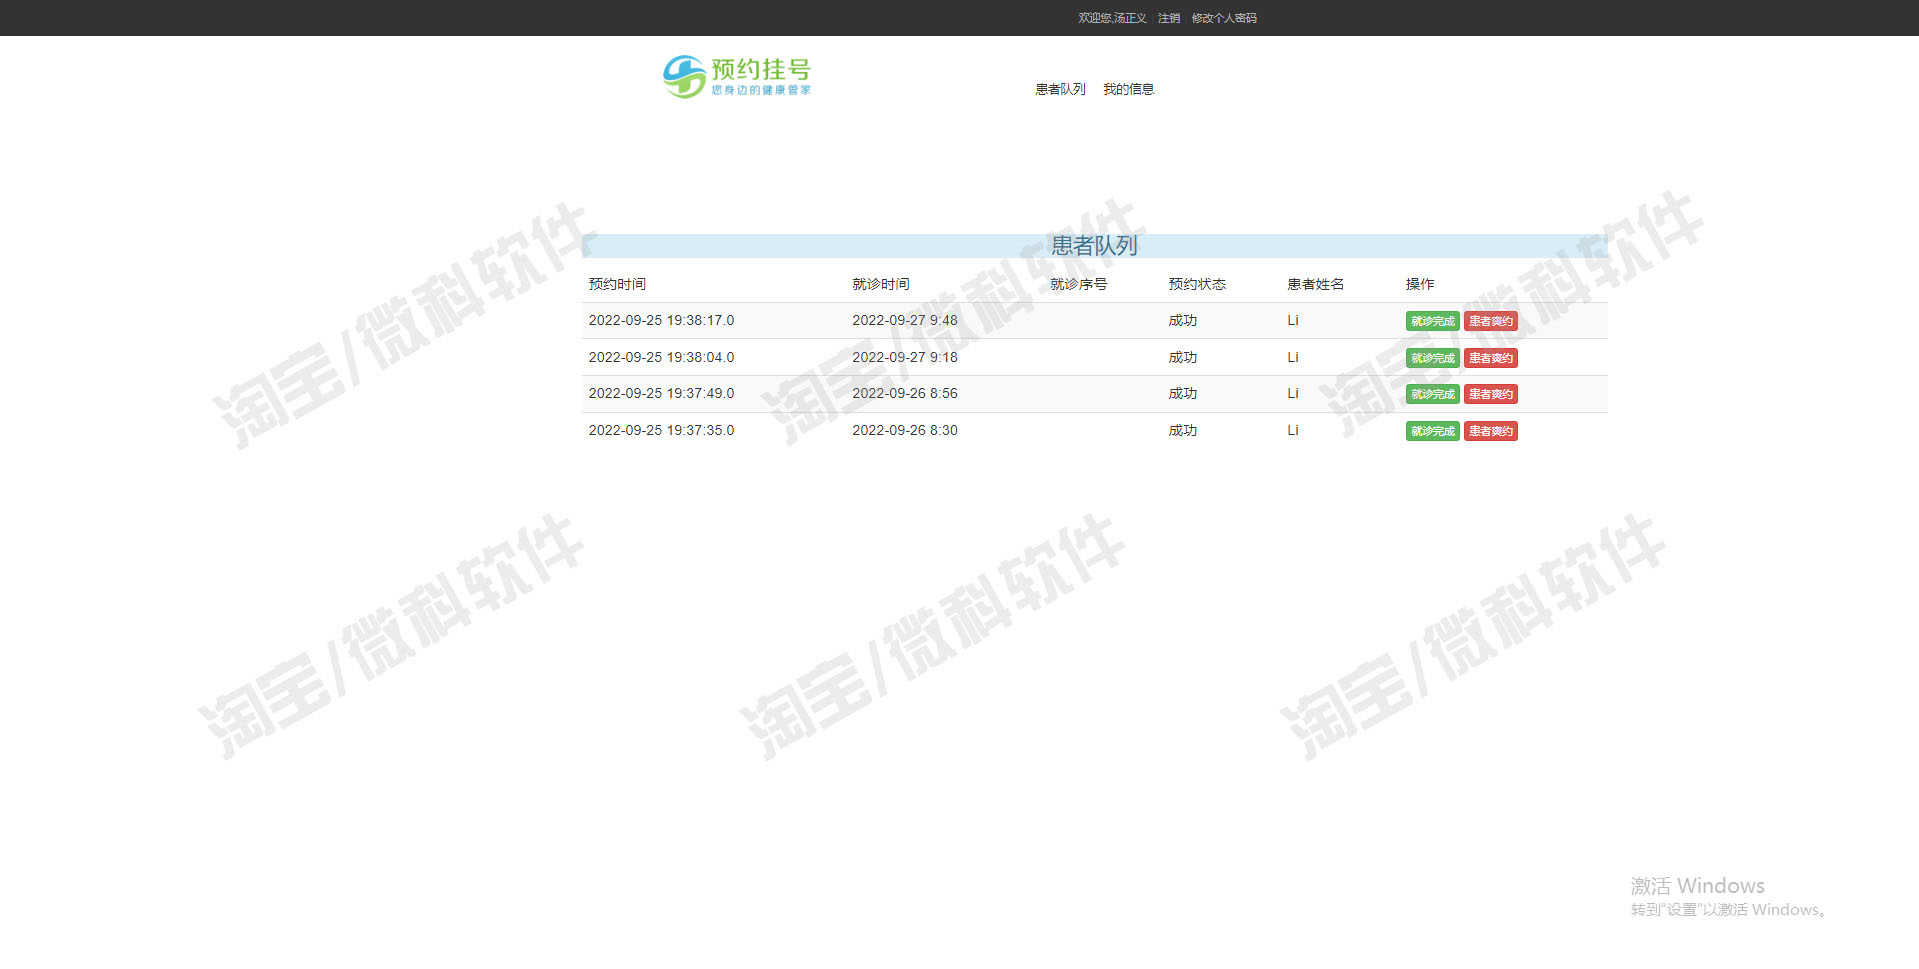The width and height of the screenshot is (1919, 969).
Task: Click the 欢迎您,汤正义 greeting text
Action: click(x=1112, y=18)
